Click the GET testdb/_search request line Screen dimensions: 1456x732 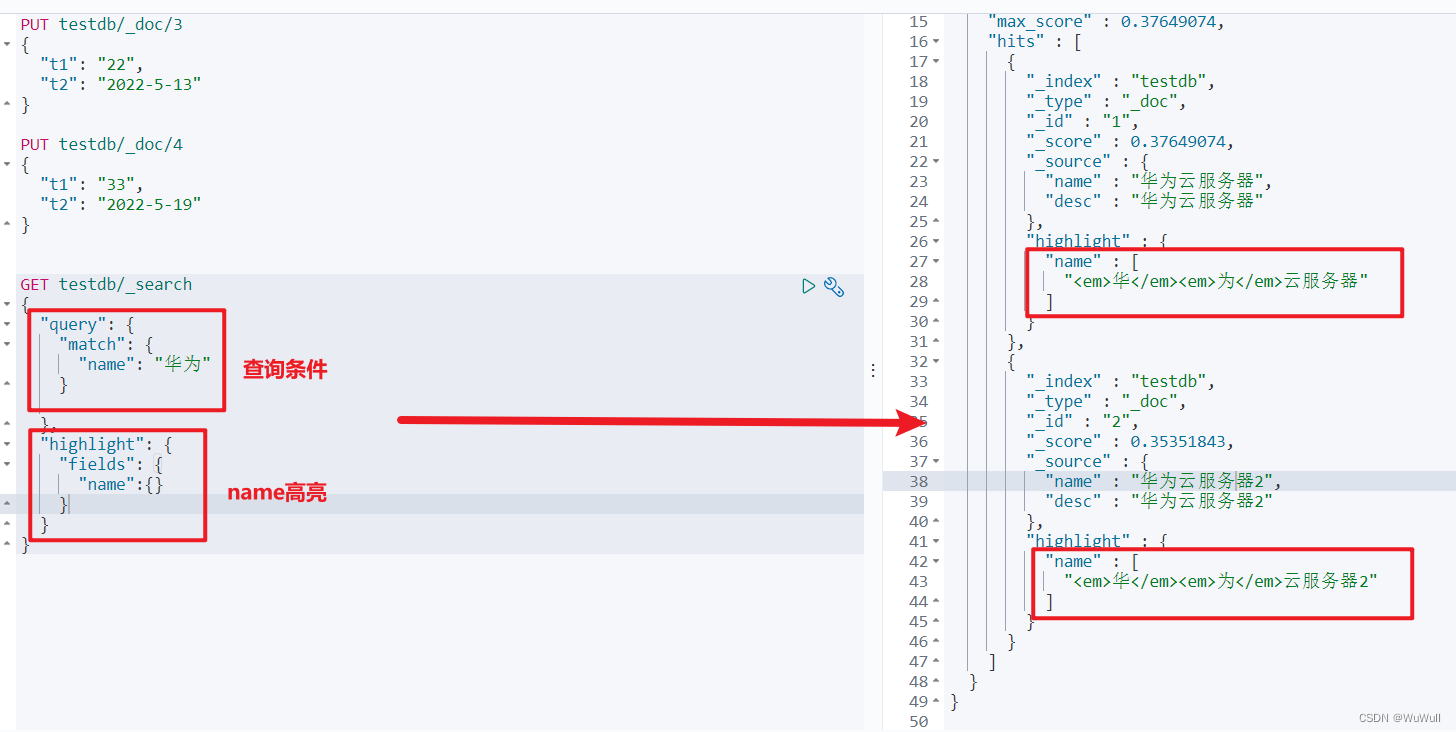tap(106, 284)
